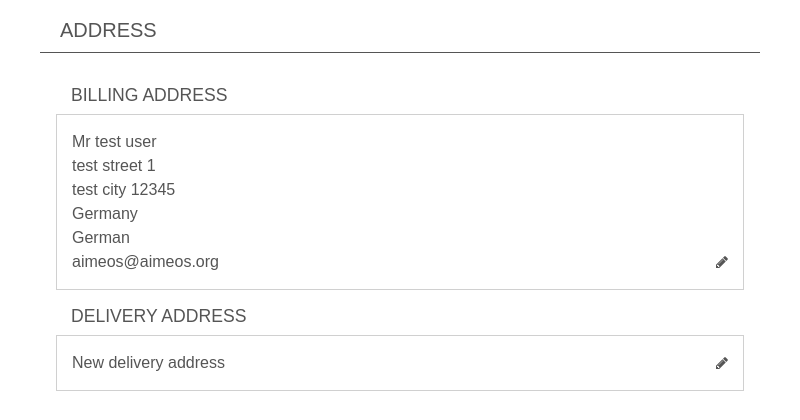The height and width of the screenshot is (420, 800).
Task: Select the language line German
Action: [101, 238]
